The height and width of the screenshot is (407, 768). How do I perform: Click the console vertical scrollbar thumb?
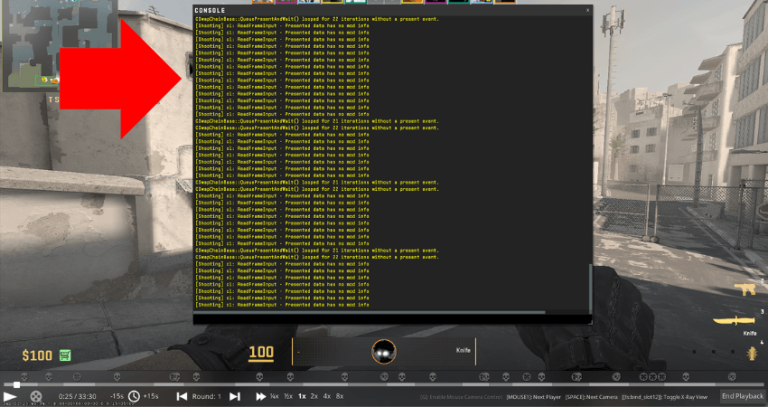pyautogui.click(x=590, y=288)
